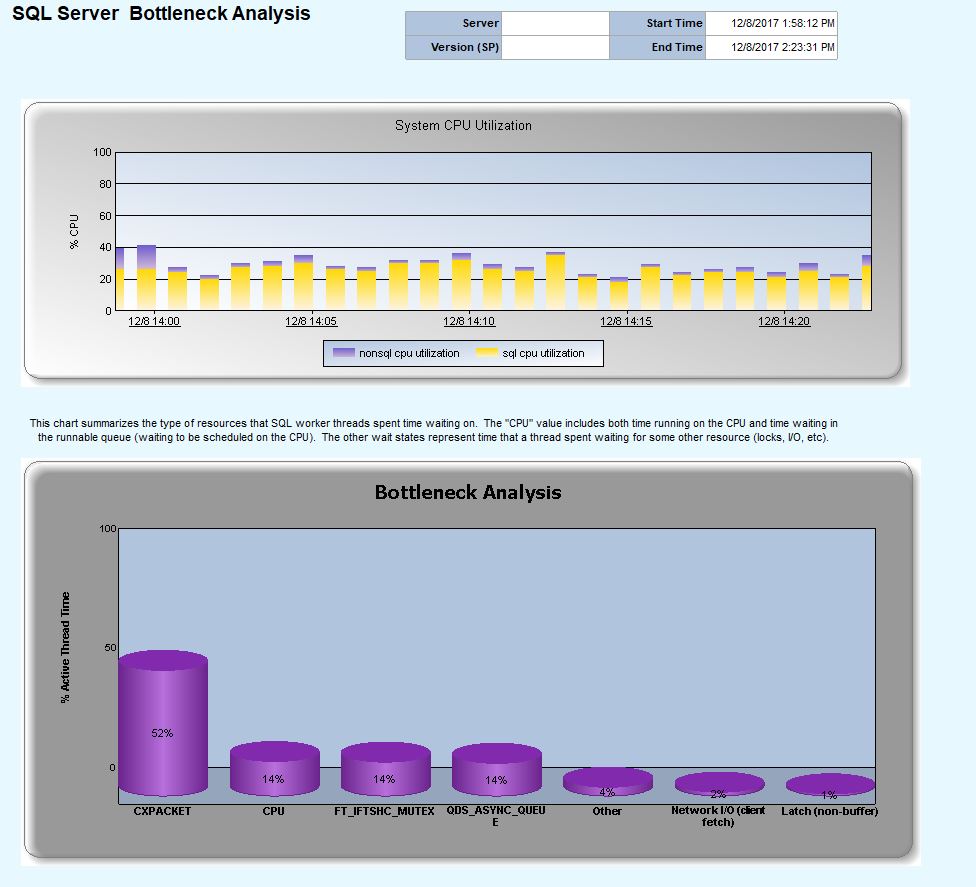The image size is (976, 887).
Task: Click the CXPACKET cylinder bar
Action: coord(162,723)
